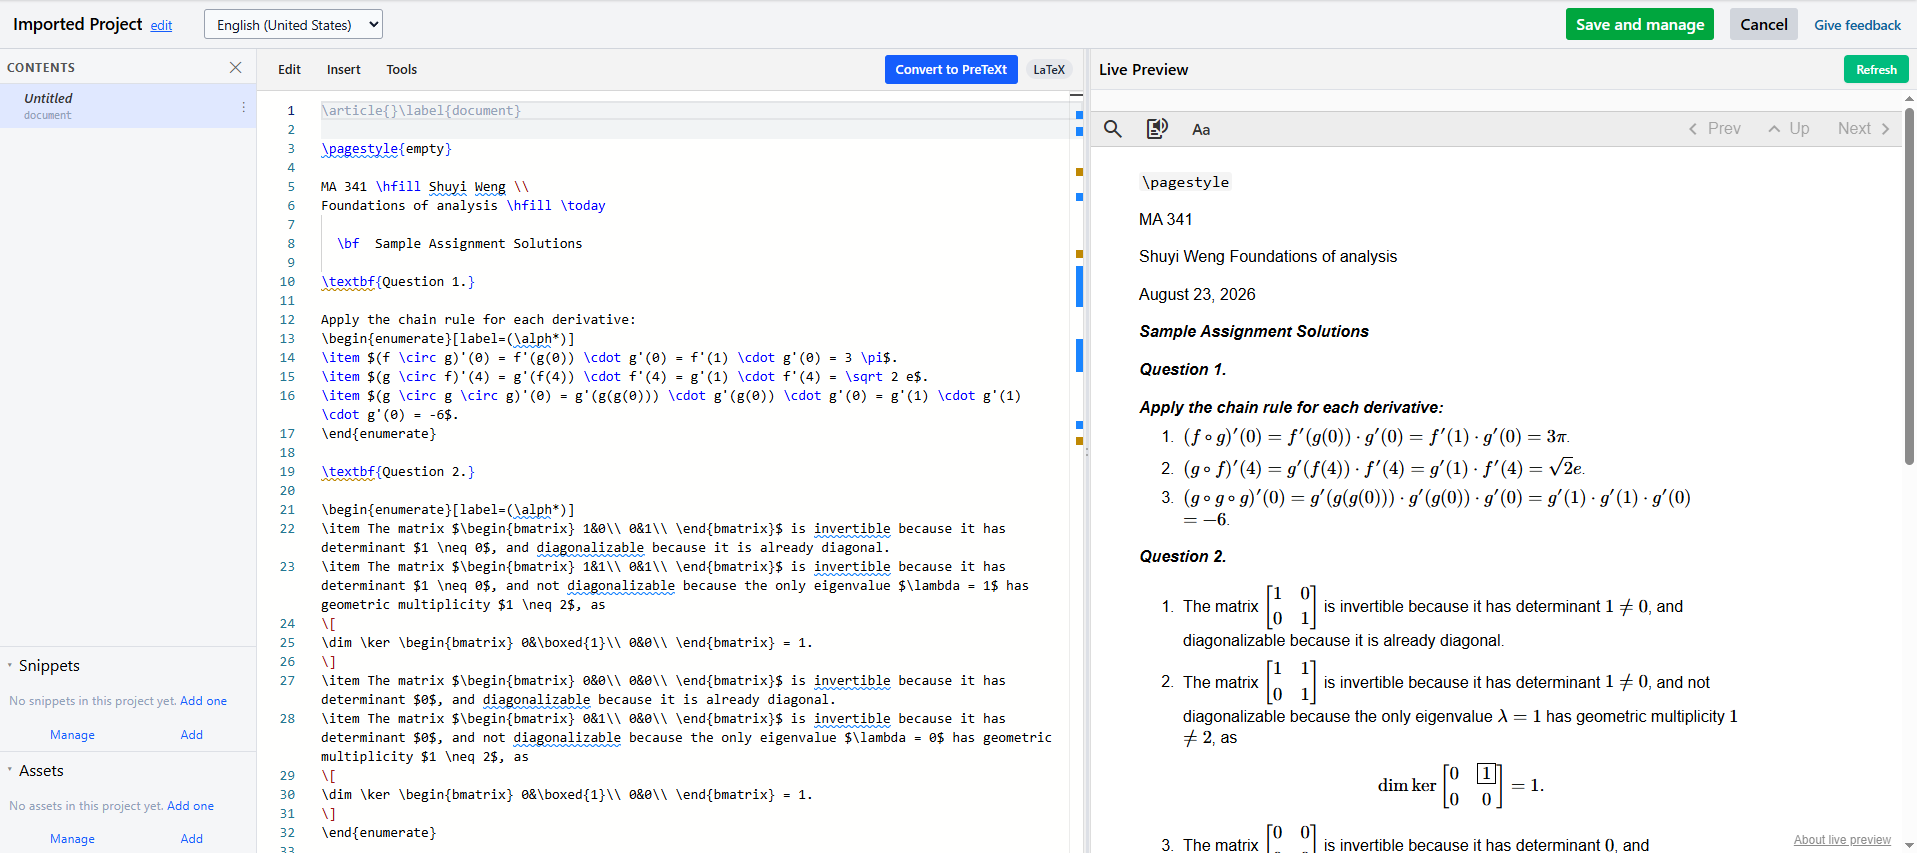Image resolution: width=1917 pixels, height=853 pixels.
Task: Click Save and manage button
Action: pyautogui.click(x=1639, y=25)
